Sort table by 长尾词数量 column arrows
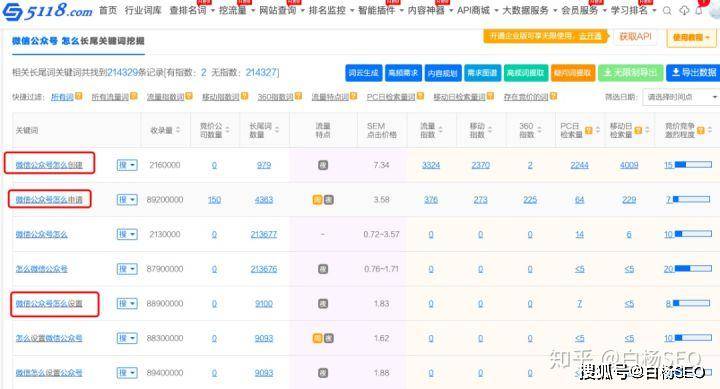The image size is (720, 389). pyautogui.click(x=277, y=130)
